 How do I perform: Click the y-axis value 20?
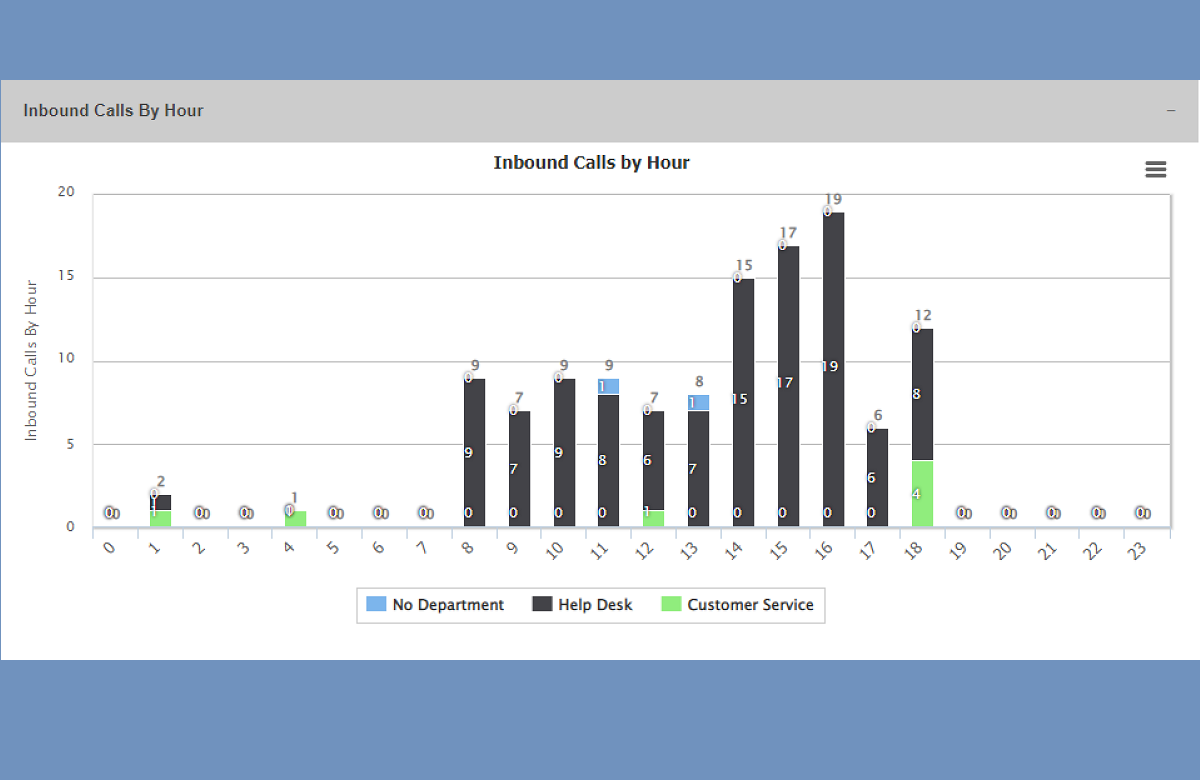66,193
